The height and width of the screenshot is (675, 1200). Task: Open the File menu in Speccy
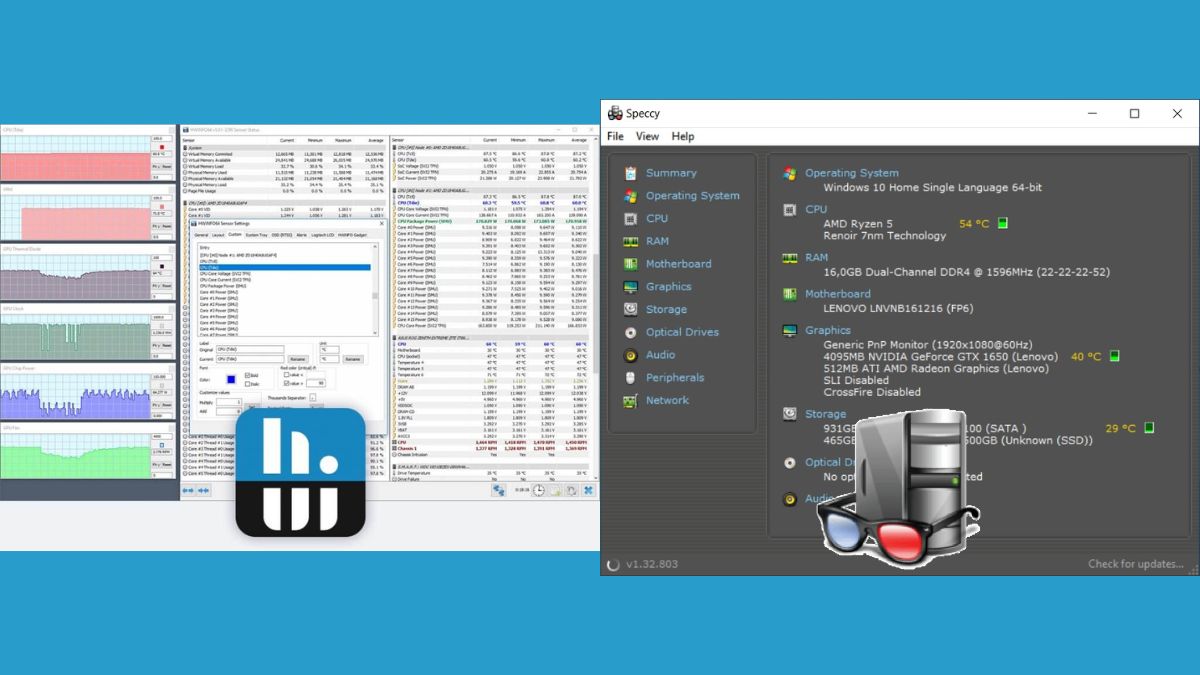[615, 136]
